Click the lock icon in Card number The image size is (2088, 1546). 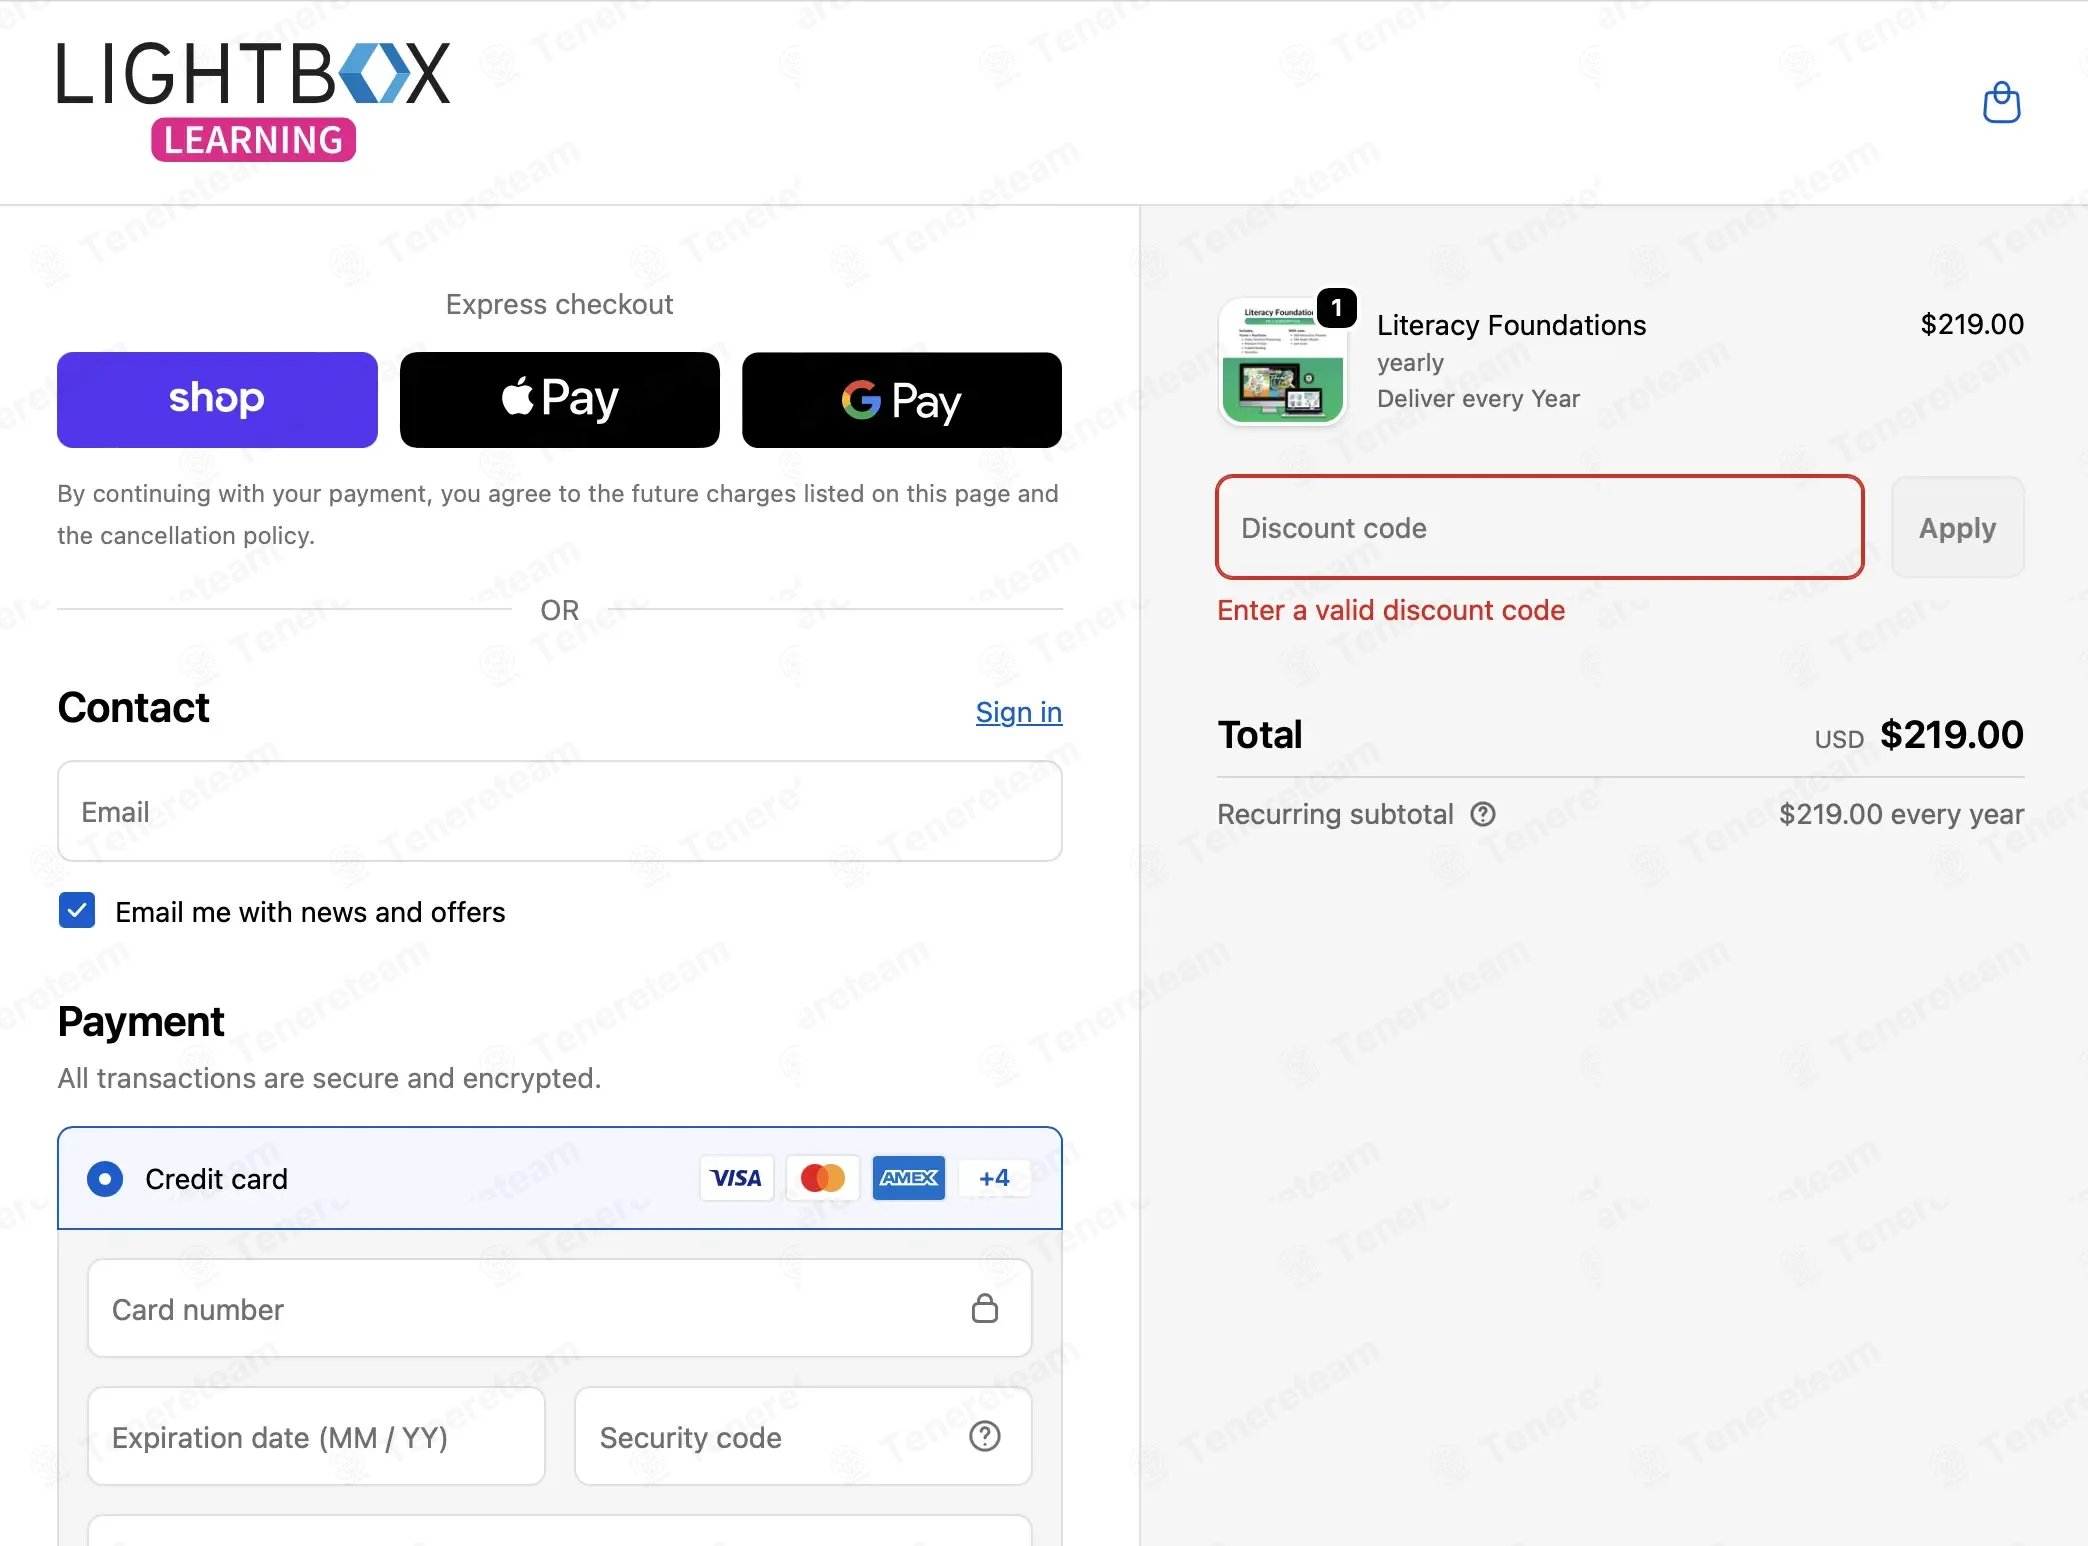tap(985, 1308)
